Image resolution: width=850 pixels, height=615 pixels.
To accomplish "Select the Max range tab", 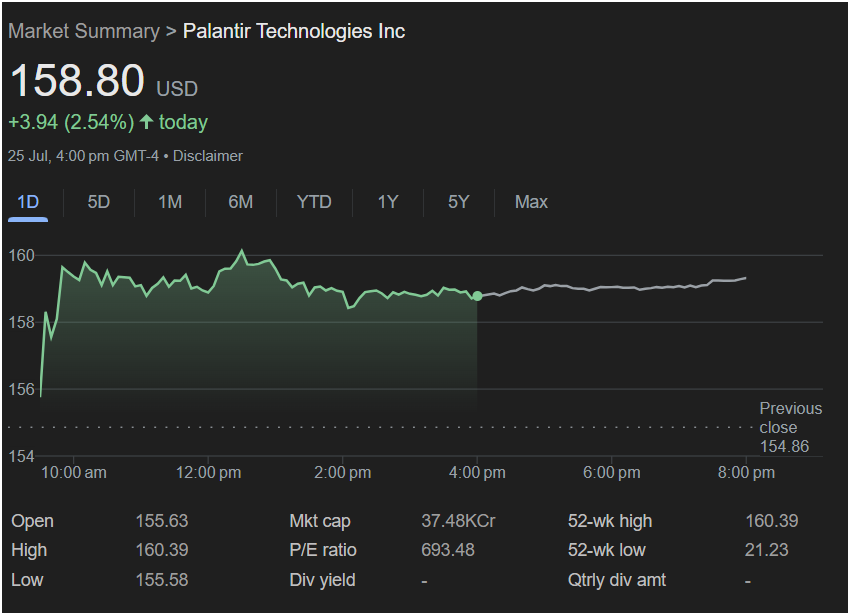I will (531, 202).
